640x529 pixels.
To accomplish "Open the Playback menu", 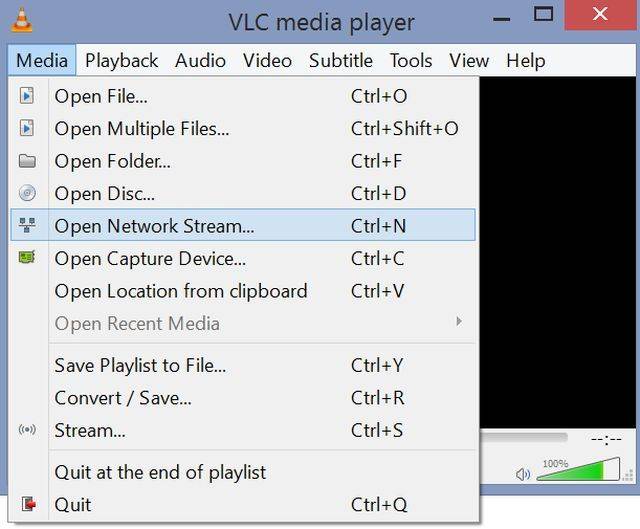I will [x=121, y=60].
